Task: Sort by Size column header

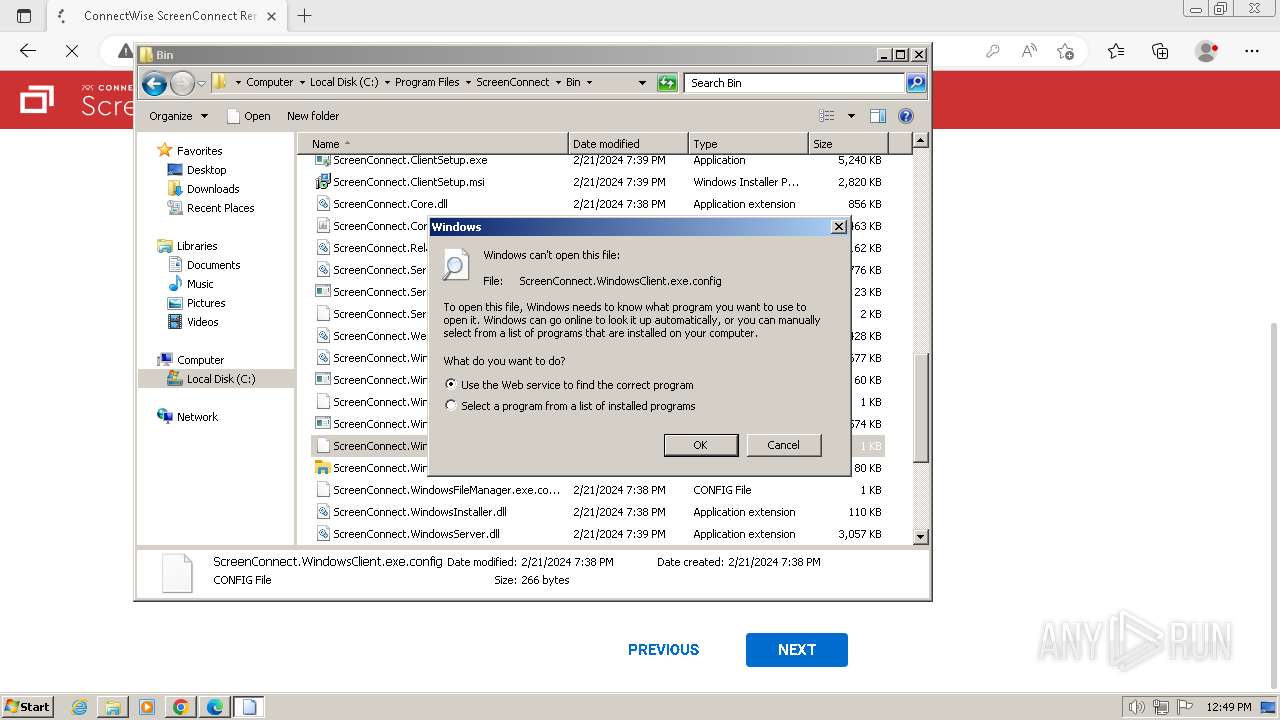Action: [x=848, y=144]
